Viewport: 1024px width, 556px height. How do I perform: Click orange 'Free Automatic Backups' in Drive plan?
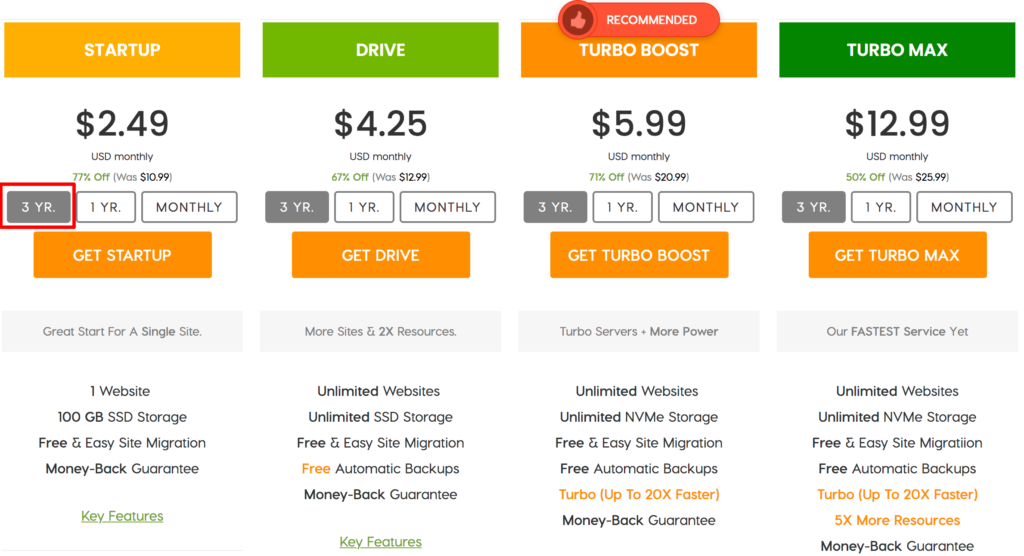381,468
